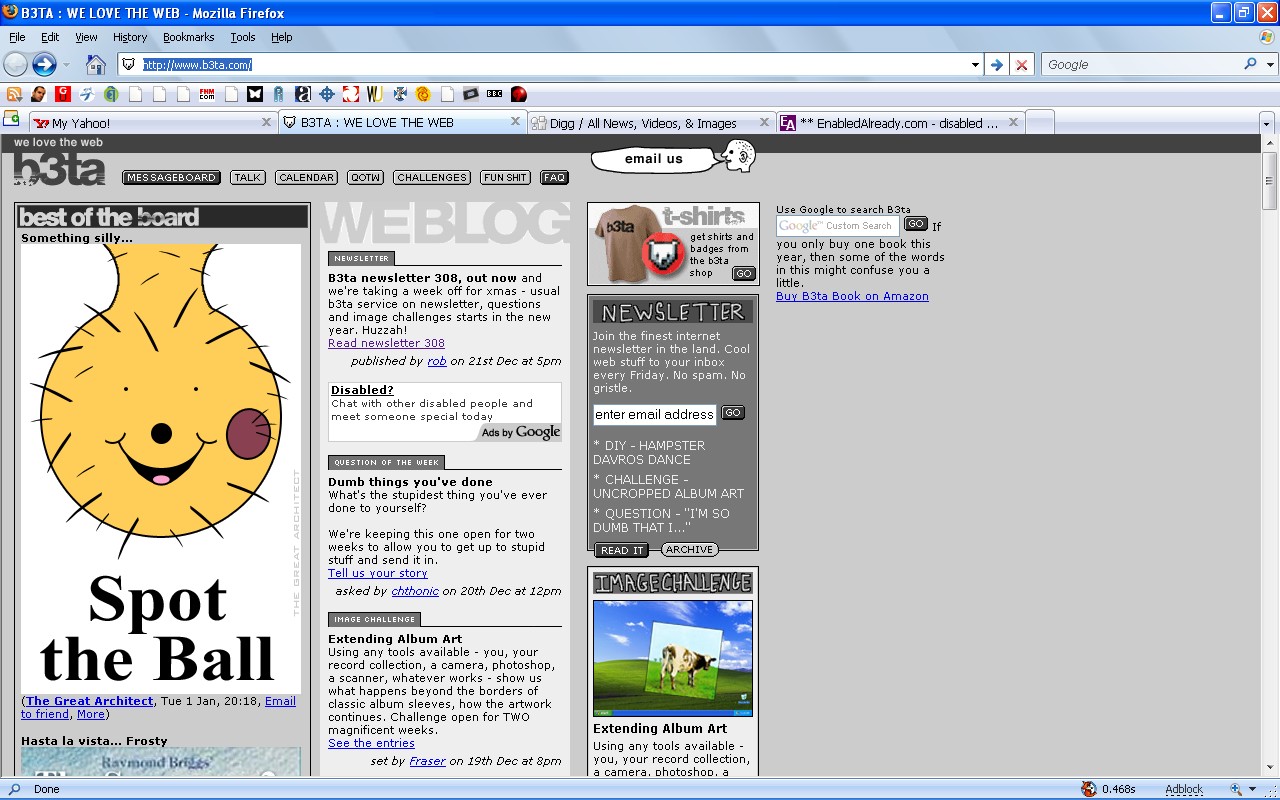1280x800 pixels.
Task: Click the Google Custom Search field
Action: 837,226
